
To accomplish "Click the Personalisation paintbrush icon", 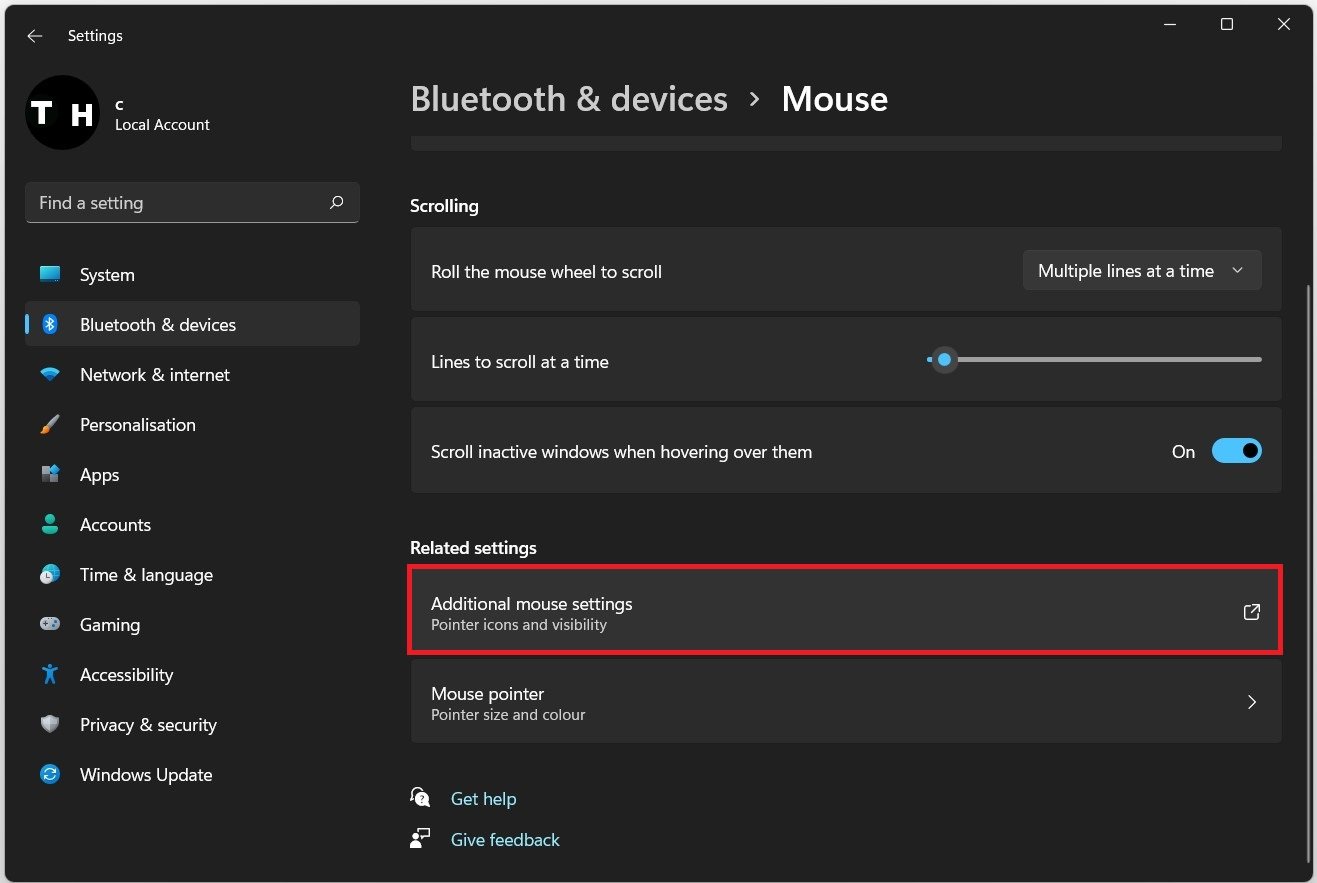I will [50, 425].
